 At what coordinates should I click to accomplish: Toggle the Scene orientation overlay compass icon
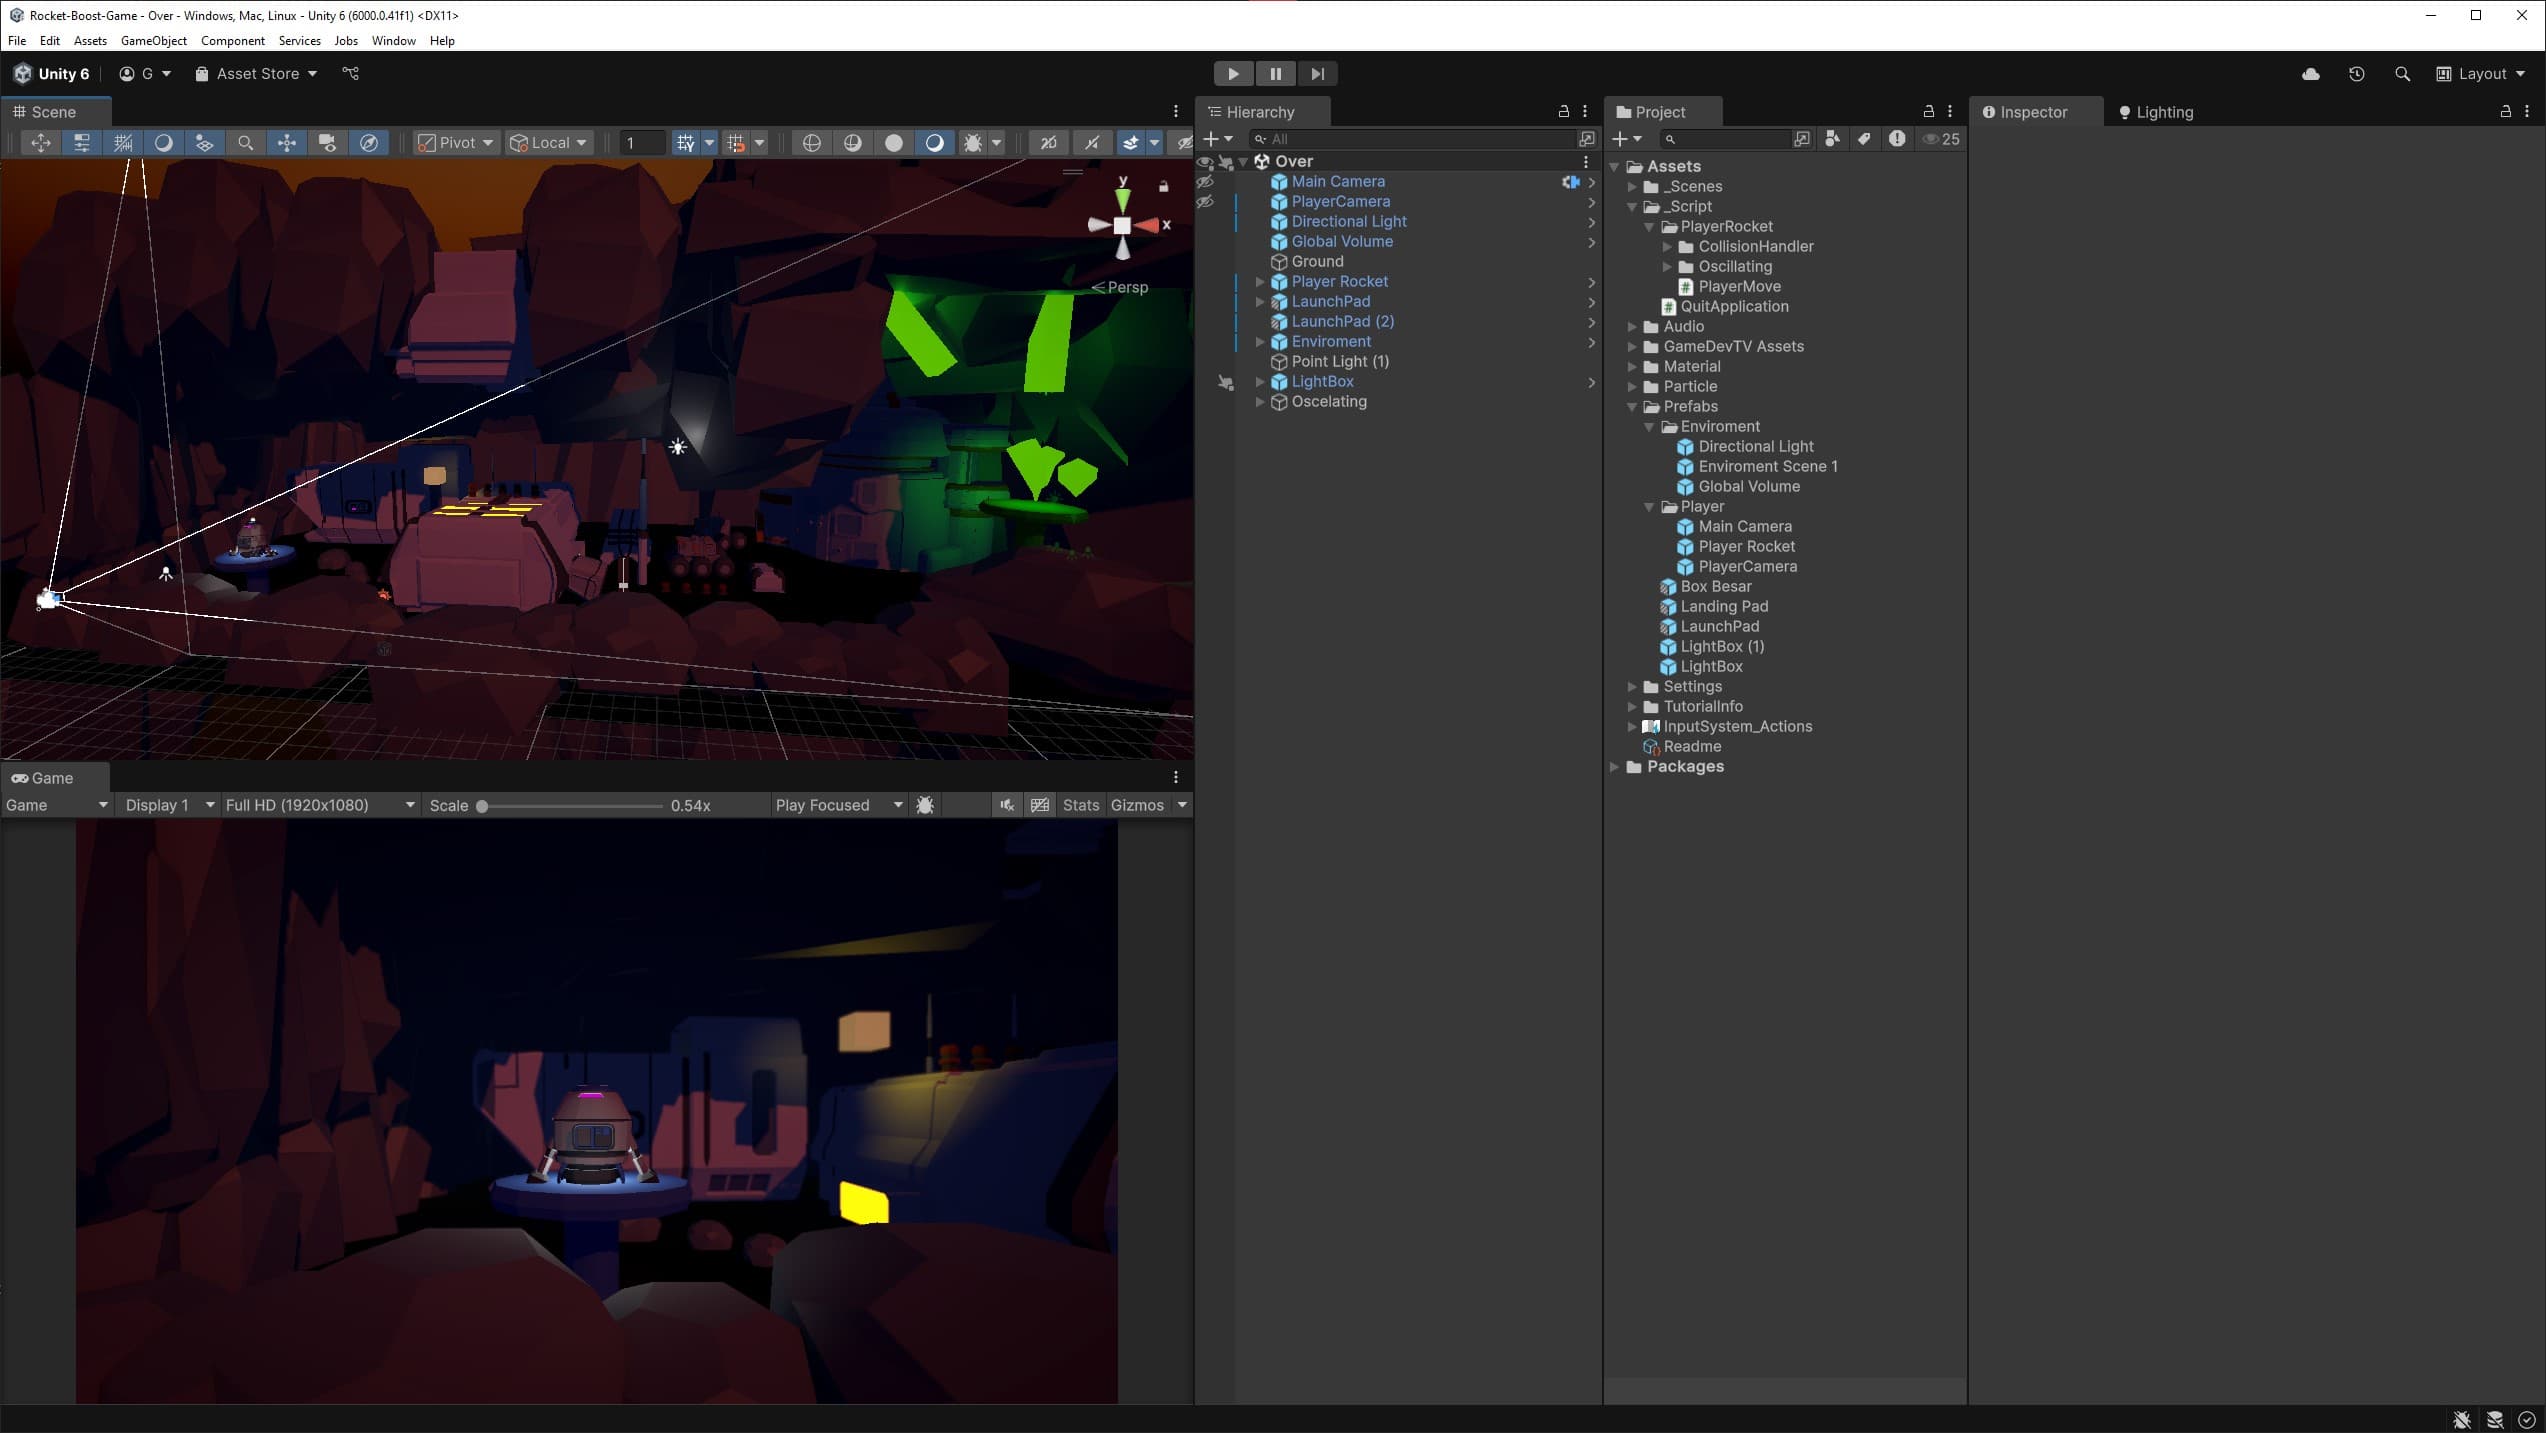tap(369, 143)
